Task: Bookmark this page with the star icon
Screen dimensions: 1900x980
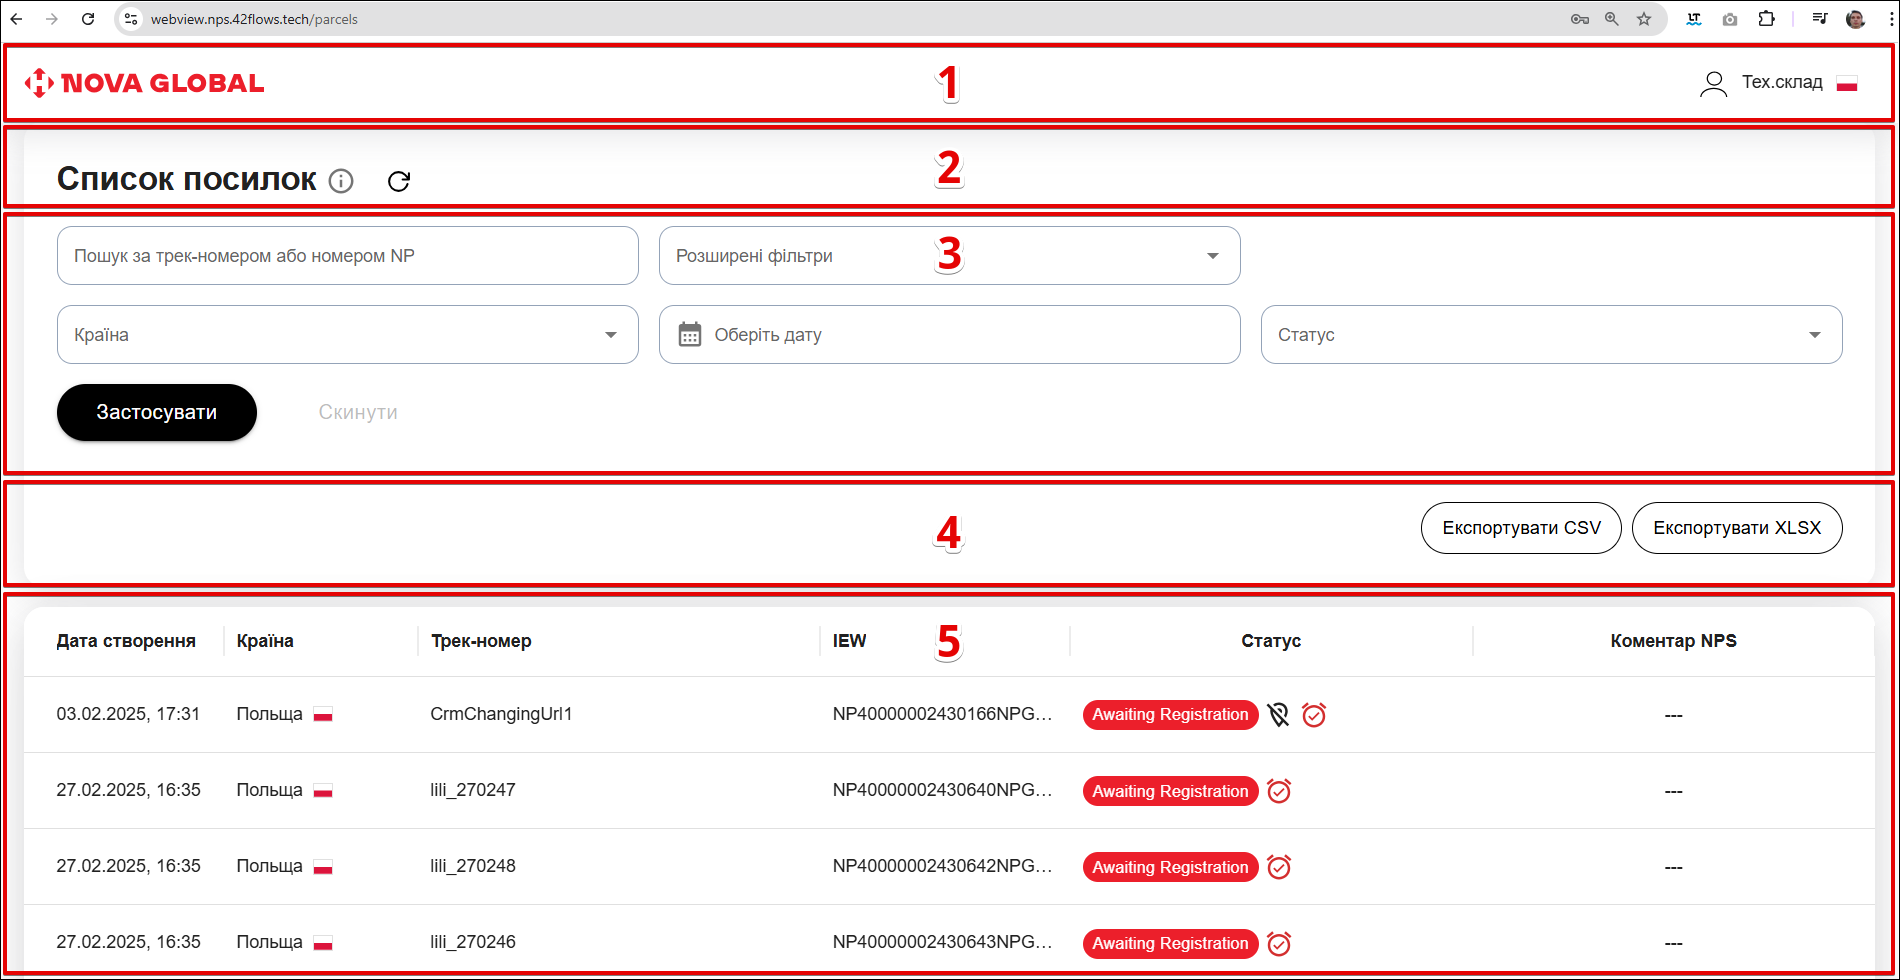Action: point(1644,19)
